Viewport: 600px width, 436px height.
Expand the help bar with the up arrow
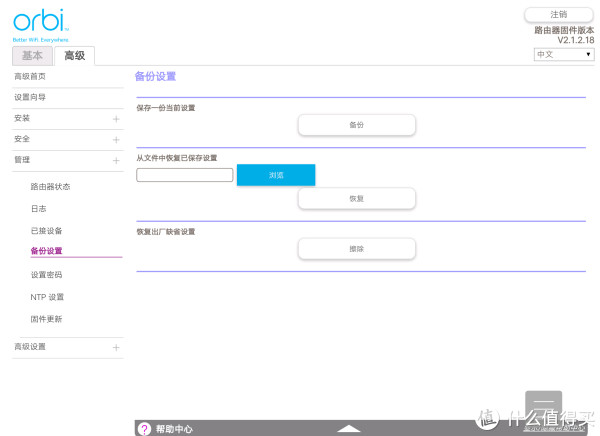pos(348,428)
